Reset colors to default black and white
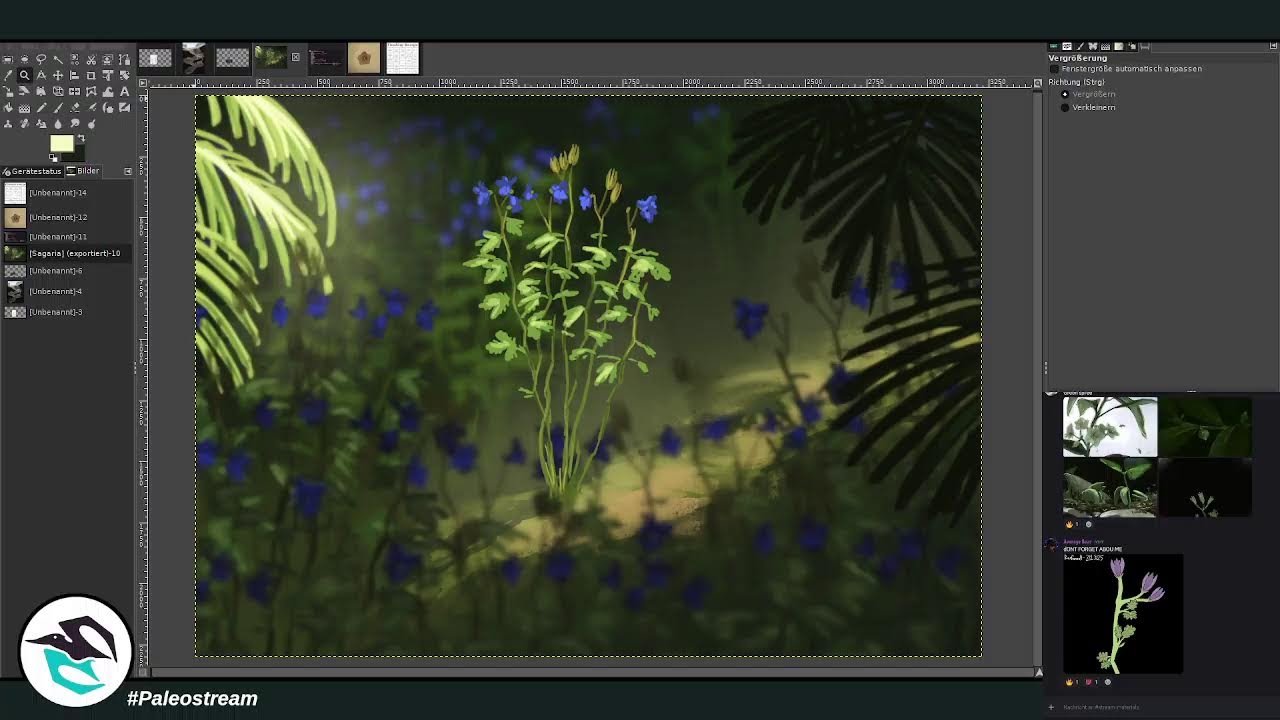 click(53, 158)
